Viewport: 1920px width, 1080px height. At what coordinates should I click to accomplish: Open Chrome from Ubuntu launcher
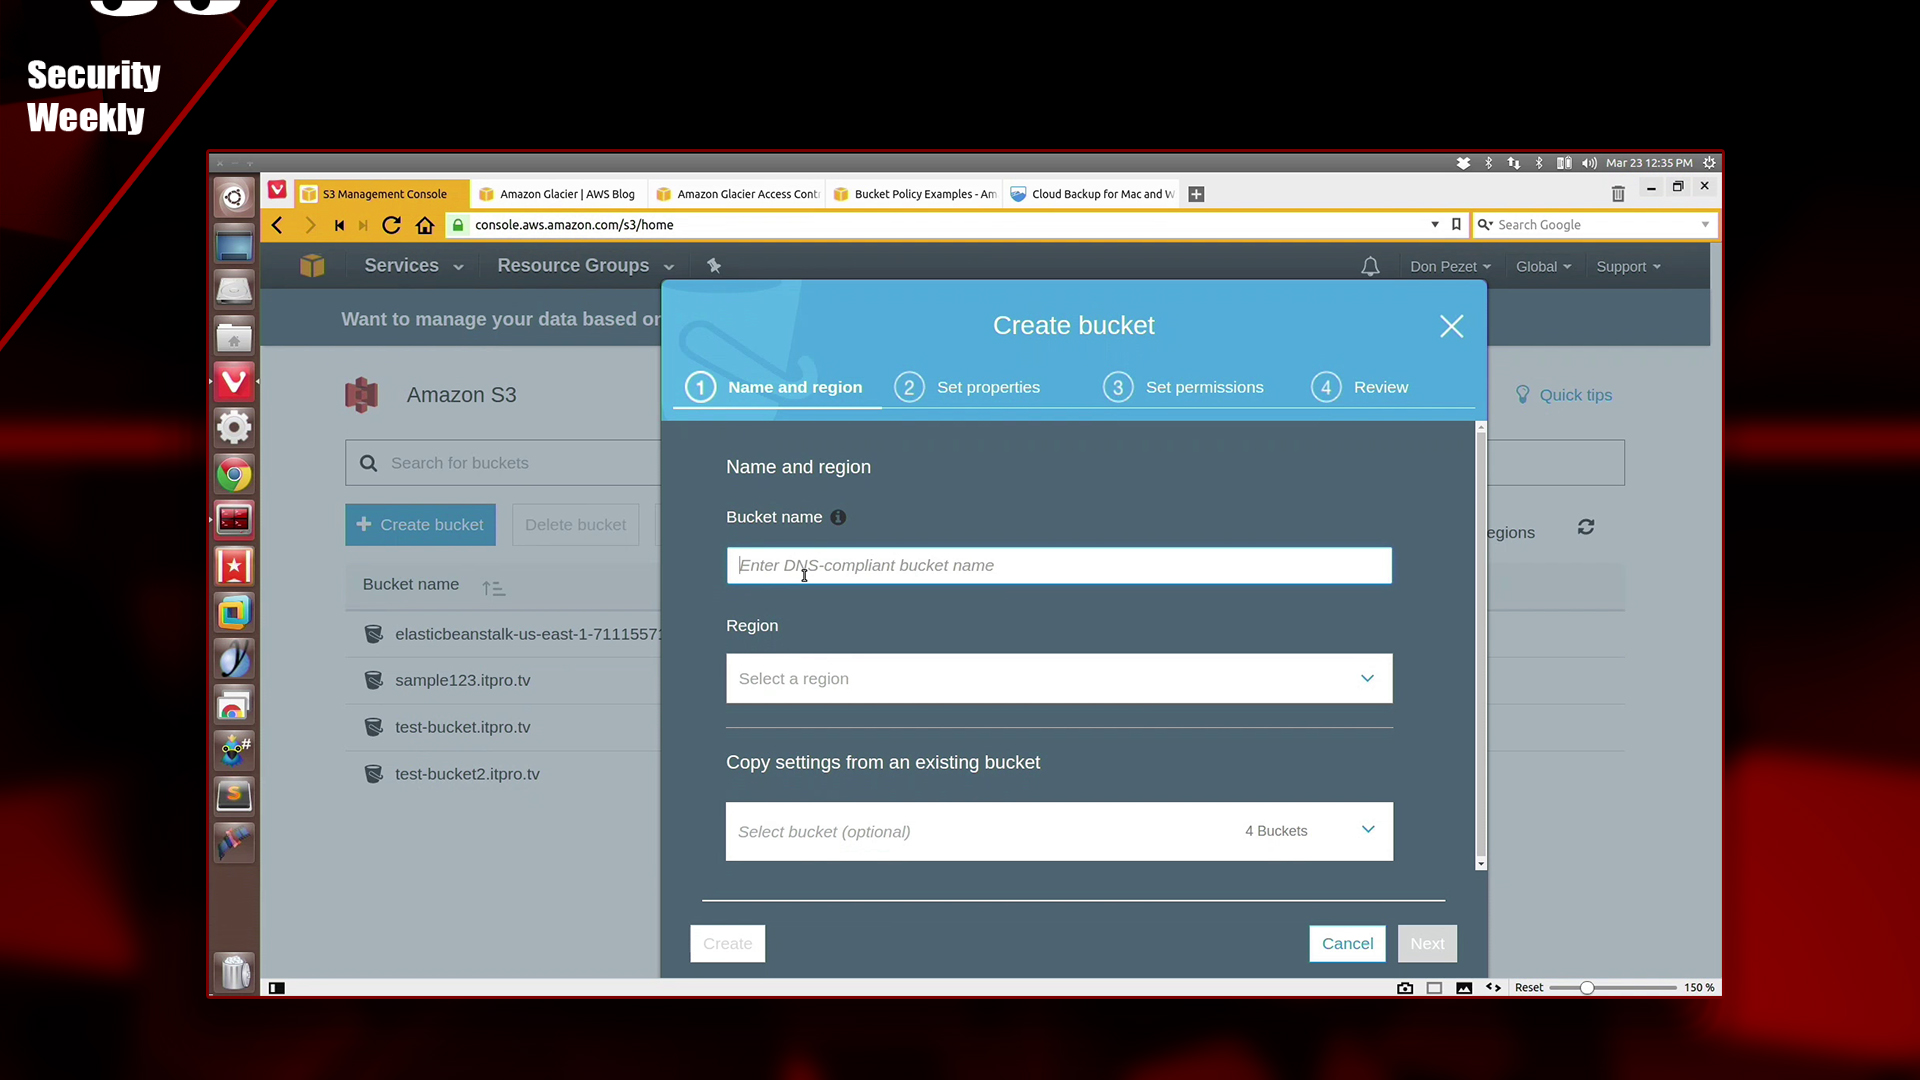point(234,475)
